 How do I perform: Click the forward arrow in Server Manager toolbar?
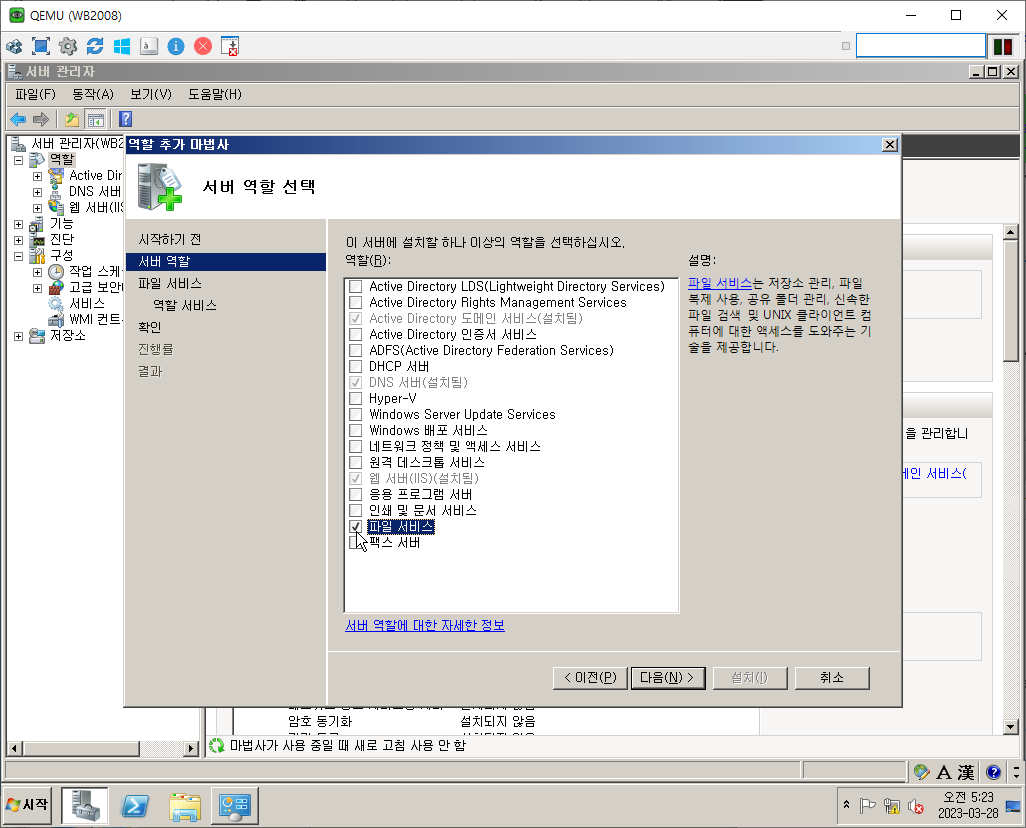click(x=41, y=119)
